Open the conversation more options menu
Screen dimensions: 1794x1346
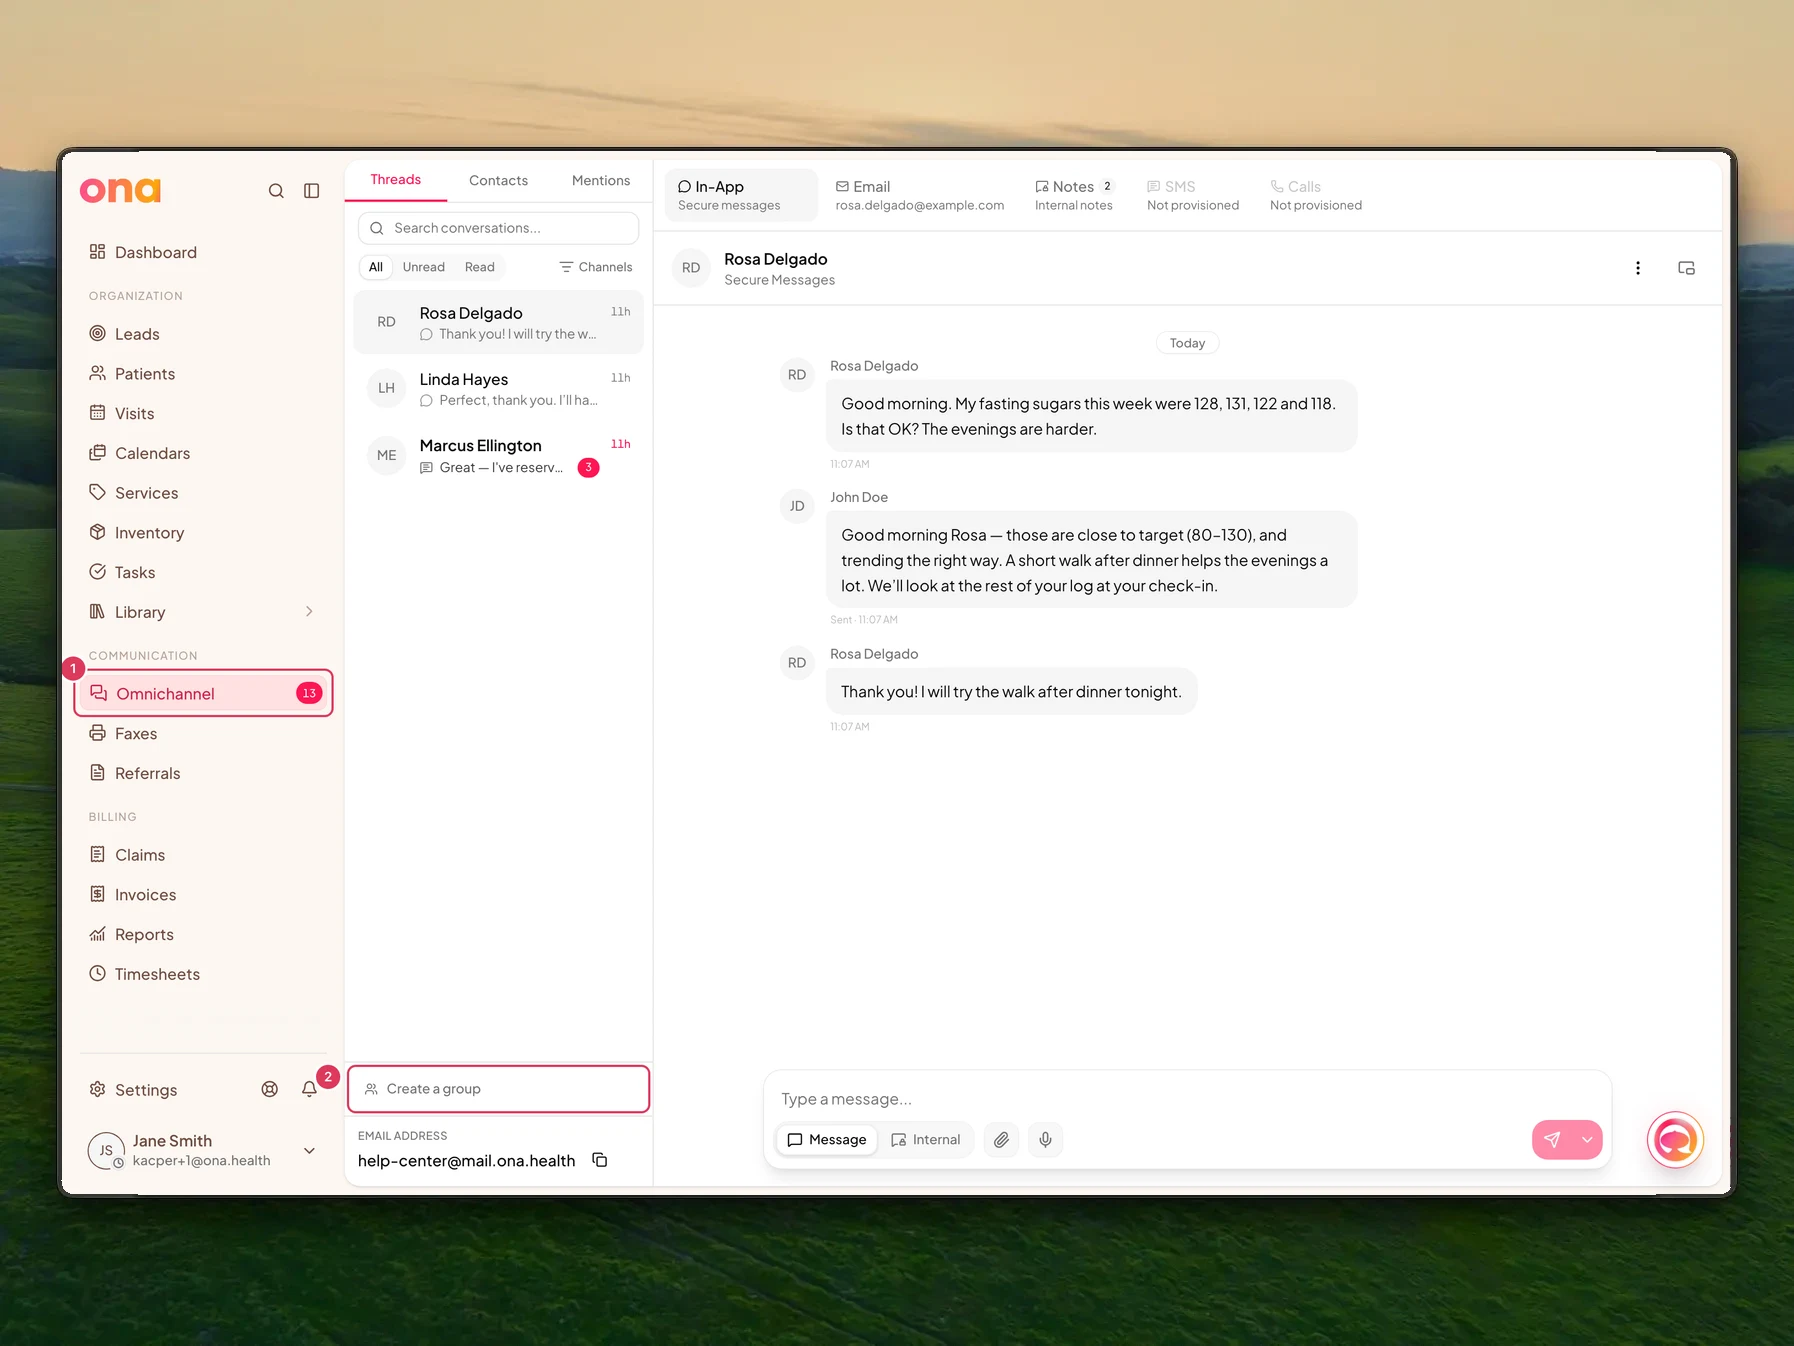point(1638,268)
